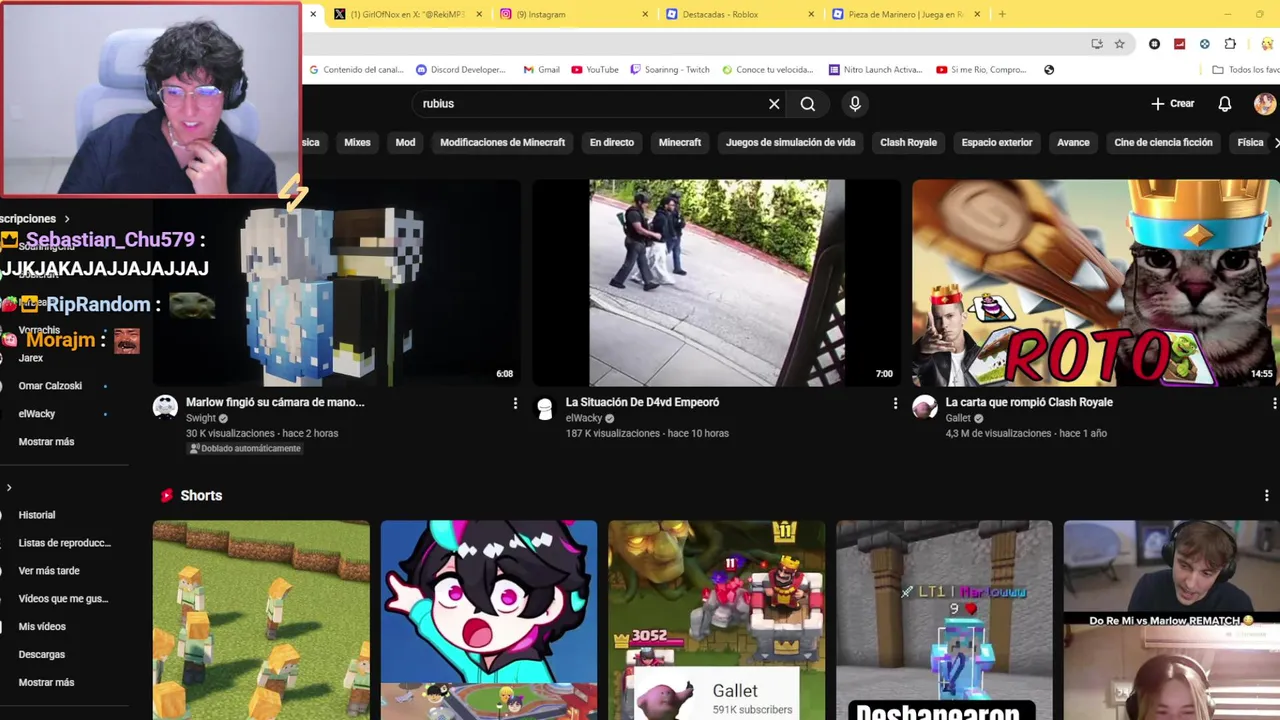Open title Marlow fingió su cámara de mano
Viewport: 1280px width, 720px height.
pos(275,402)
